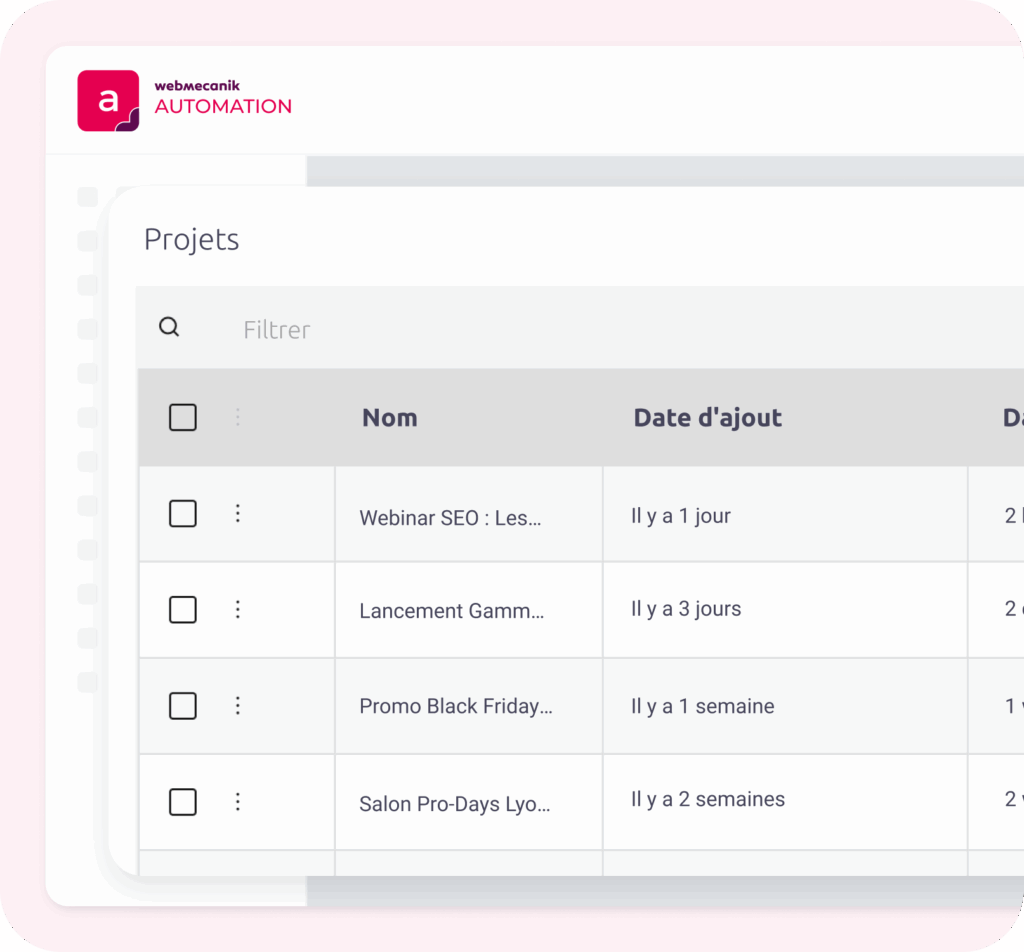
Task: Open options menu for Lancement Gamm row
Action: point(238,610)
